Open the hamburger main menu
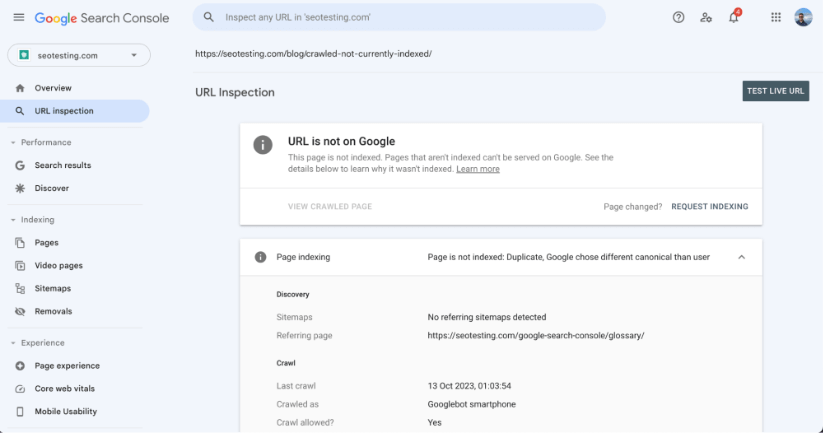This screenshot has width=823, height=433. [x=19, y=17]
